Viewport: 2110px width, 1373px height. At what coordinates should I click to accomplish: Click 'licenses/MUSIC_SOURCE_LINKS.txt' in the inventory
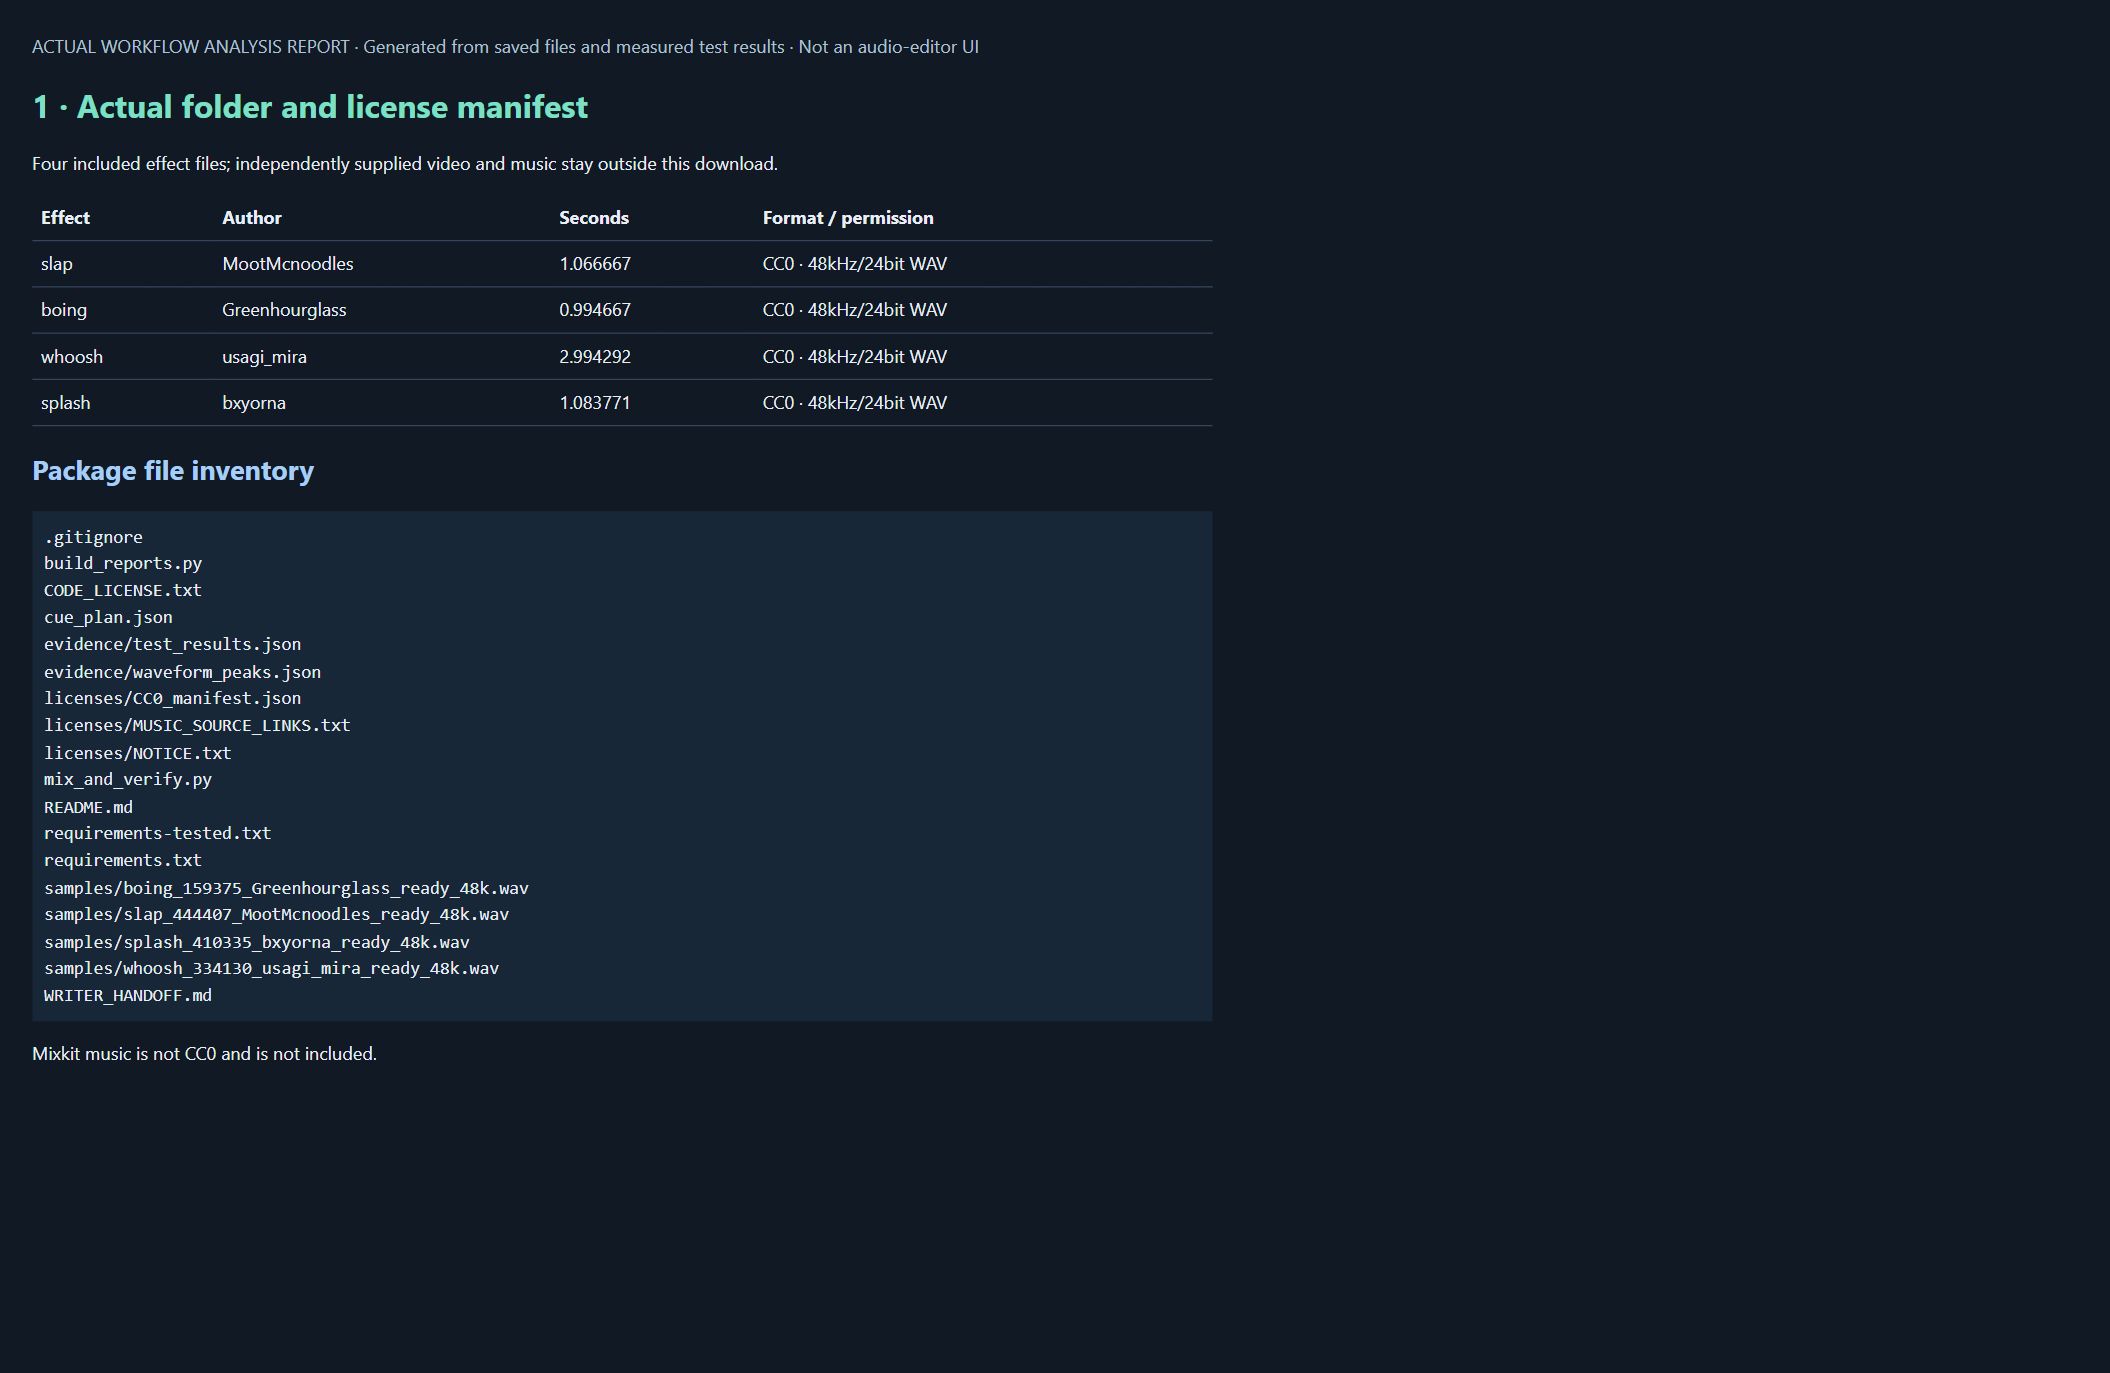(x=197, y=726)
